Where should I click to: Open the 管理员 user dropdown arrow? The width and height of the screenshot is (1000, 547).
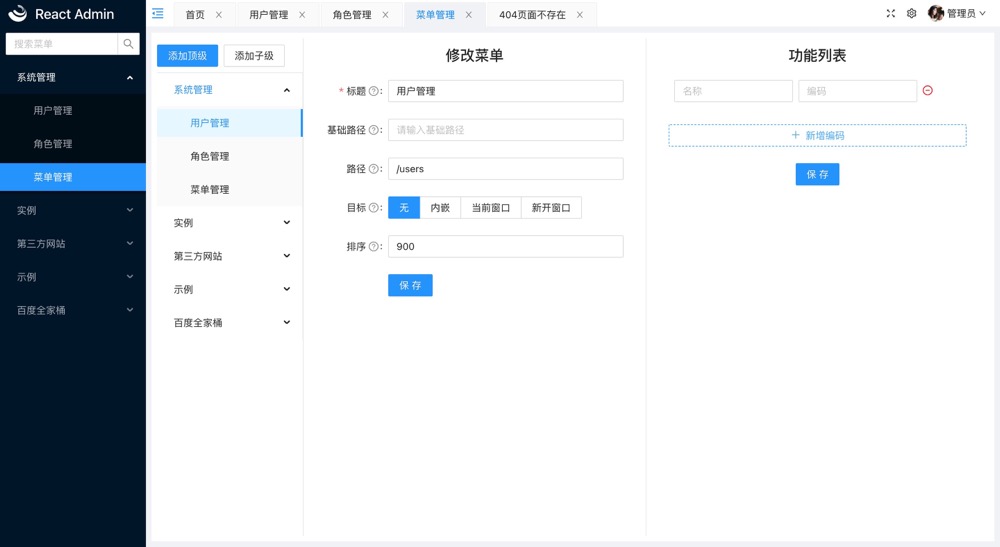pos(982,13)
